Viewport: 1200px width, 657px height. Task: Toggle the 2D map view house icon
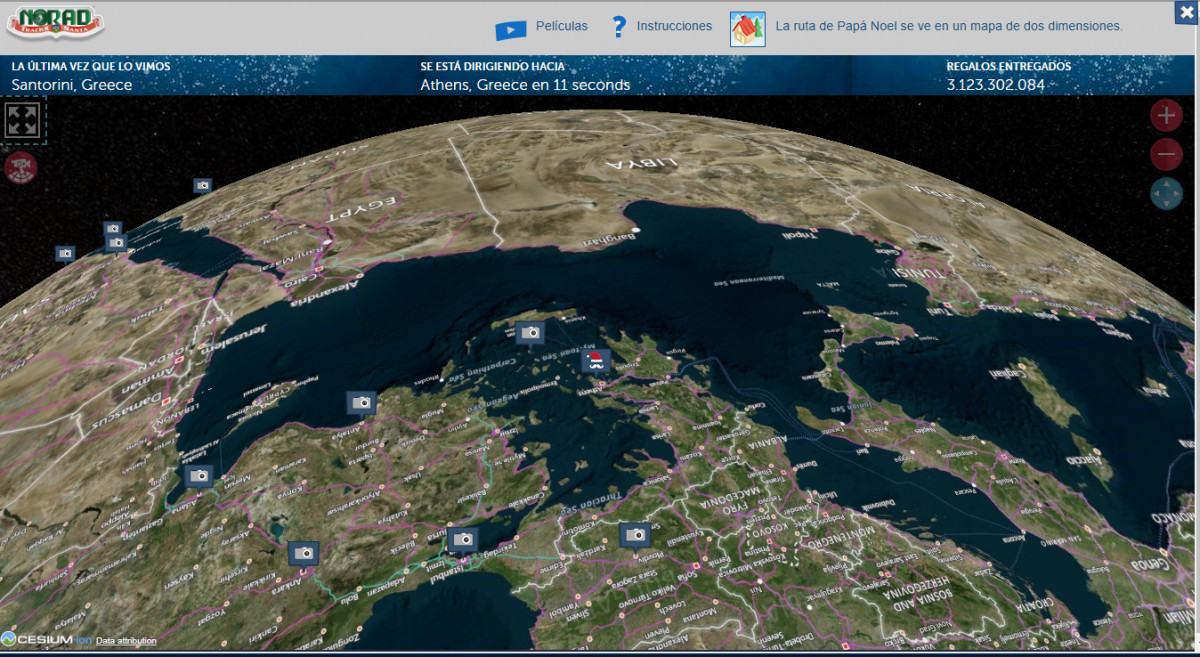(x=747, y=27)
